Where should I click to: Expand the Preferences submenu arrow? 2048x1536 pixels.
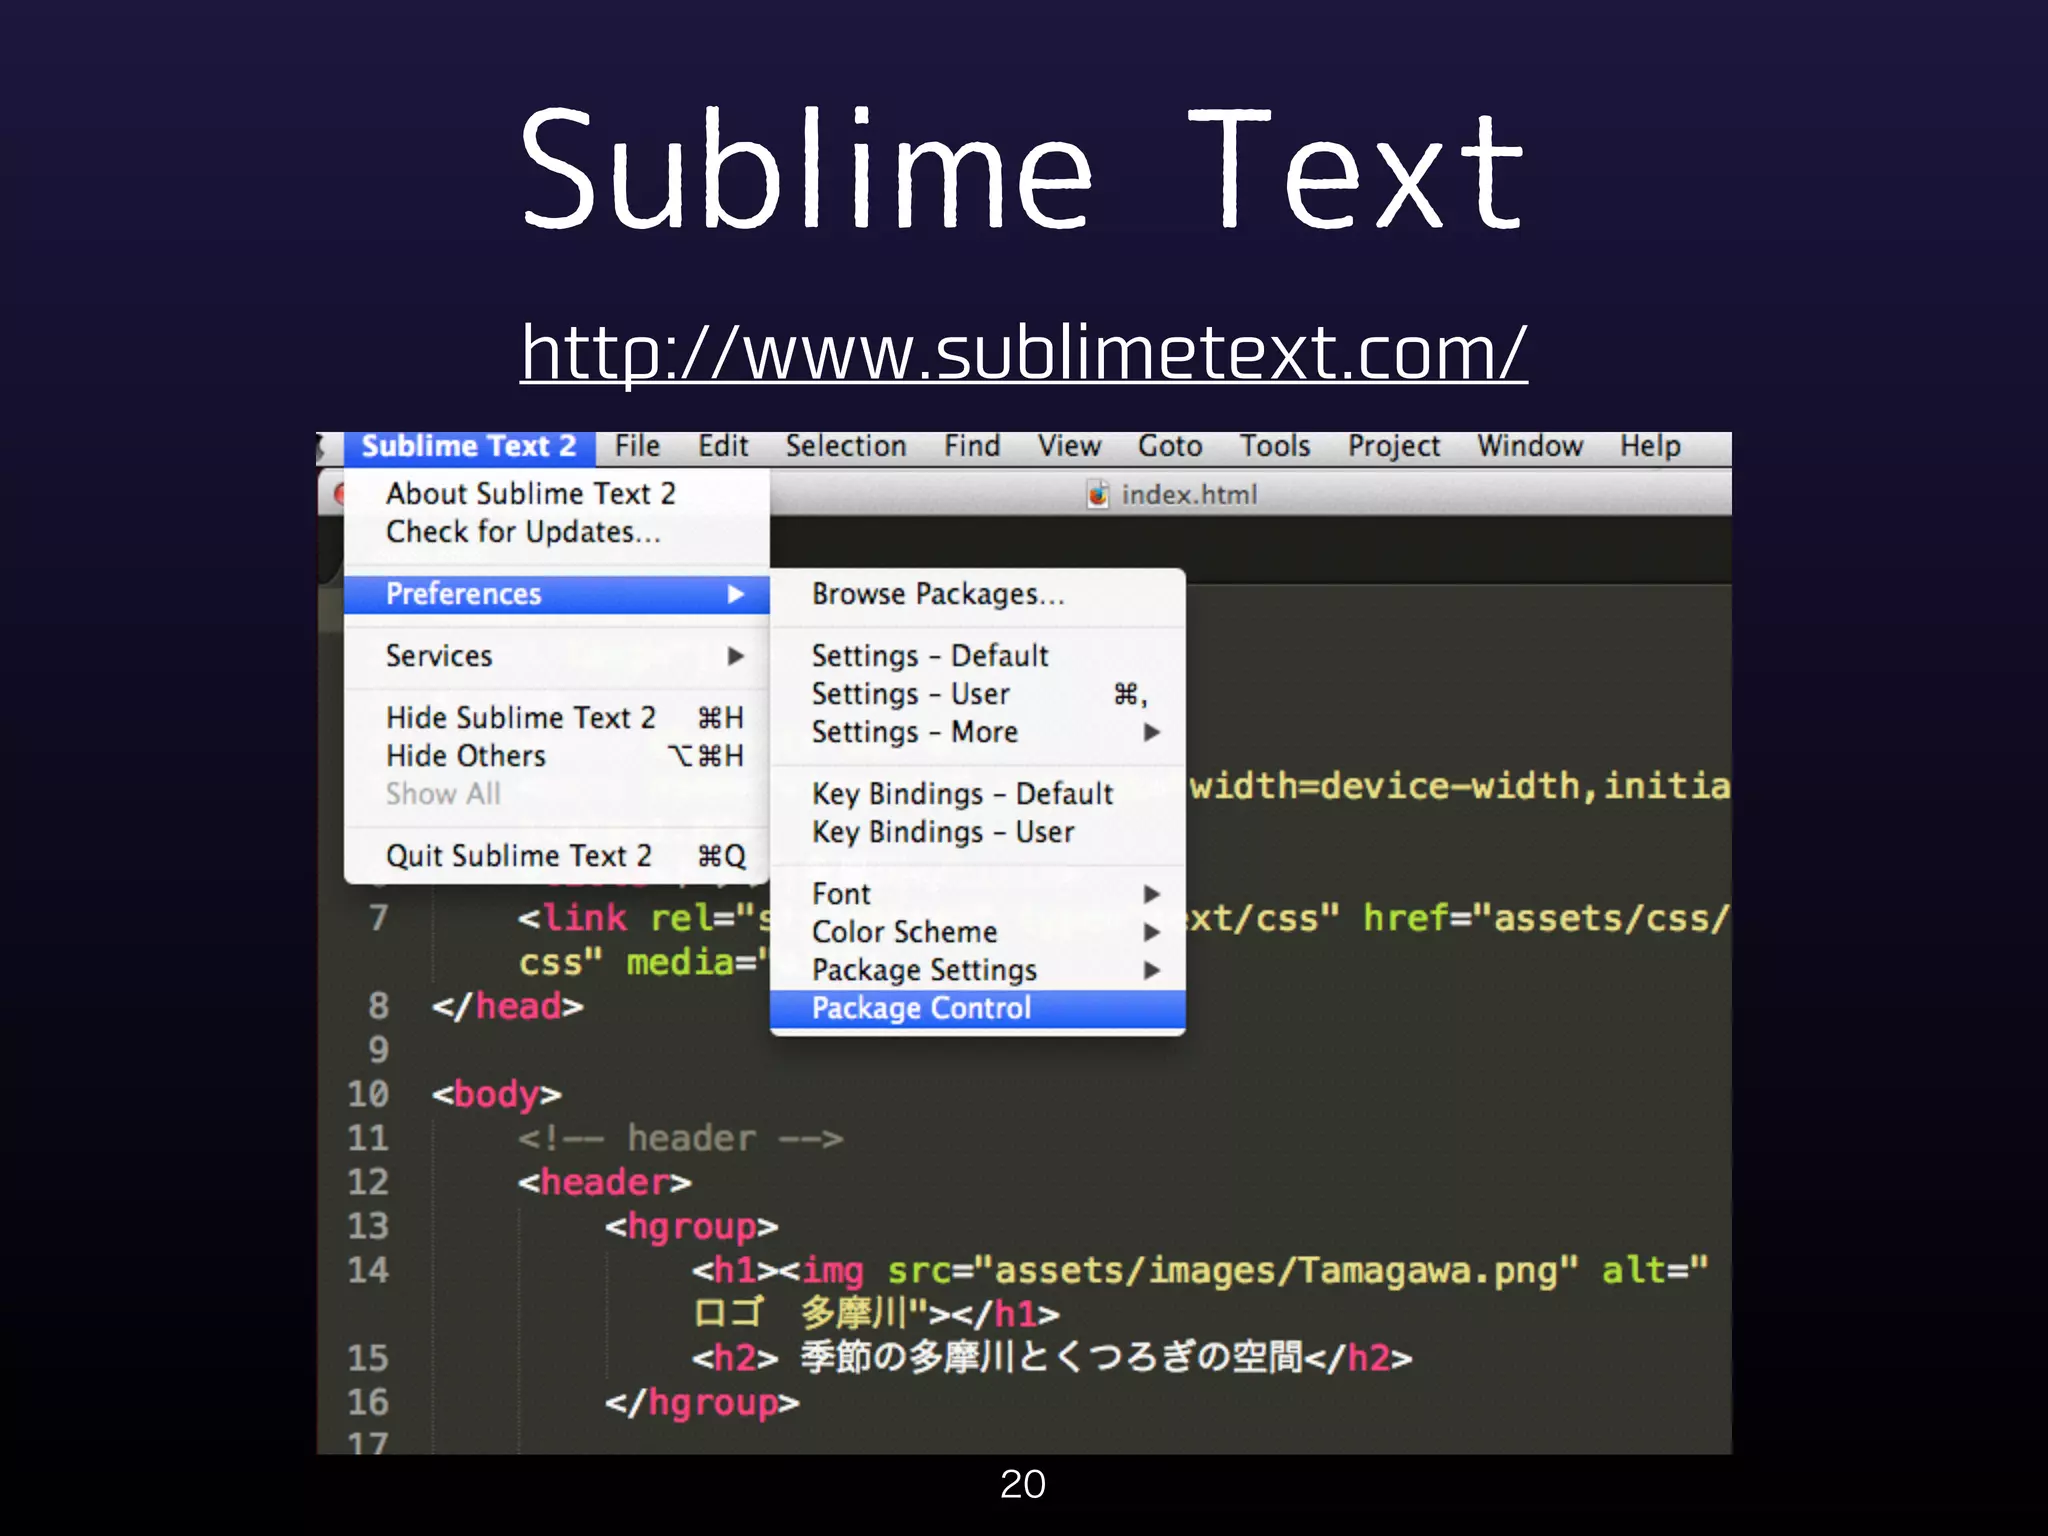736,594
